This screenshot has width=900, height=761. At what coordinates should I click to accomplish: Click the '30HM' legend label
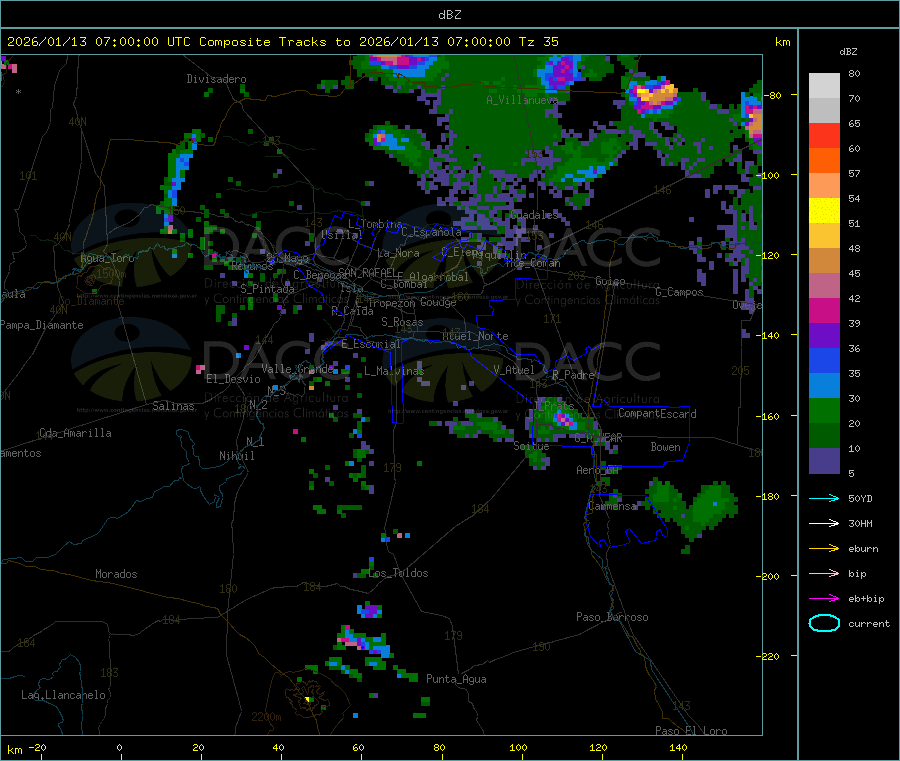[x=860, y=523]
